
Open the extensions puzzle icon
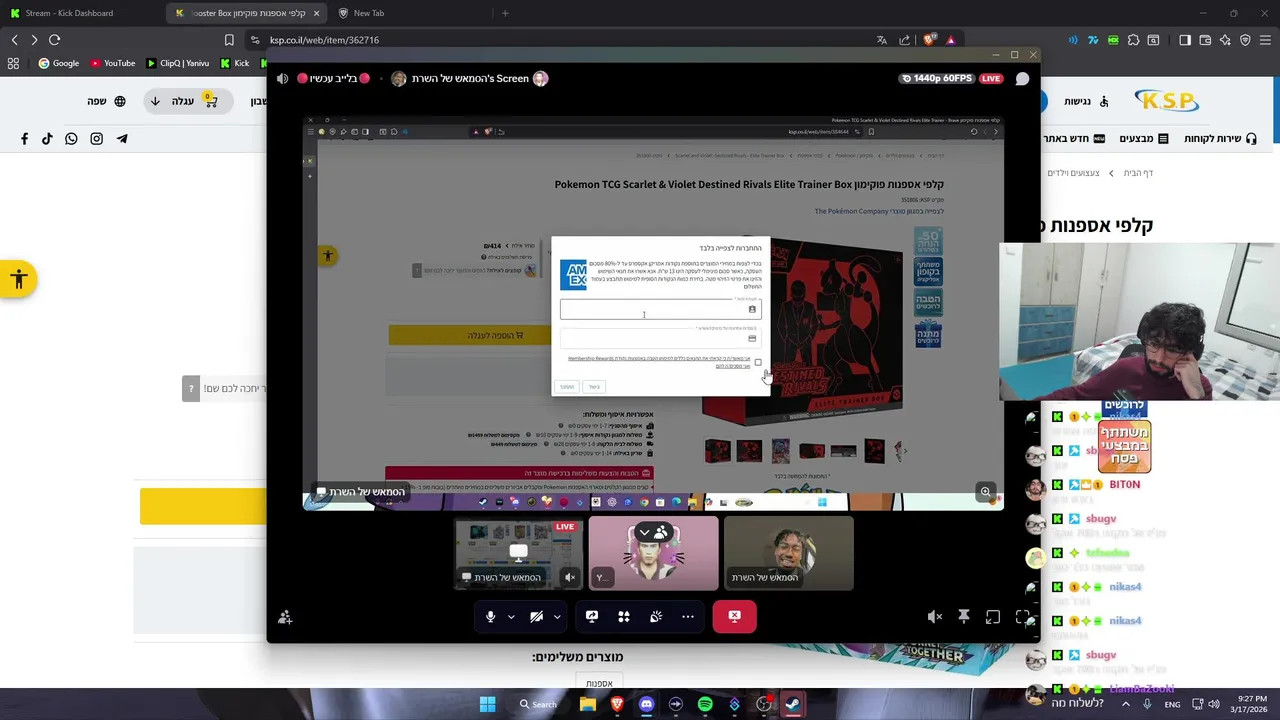(x=1133, y=40)
